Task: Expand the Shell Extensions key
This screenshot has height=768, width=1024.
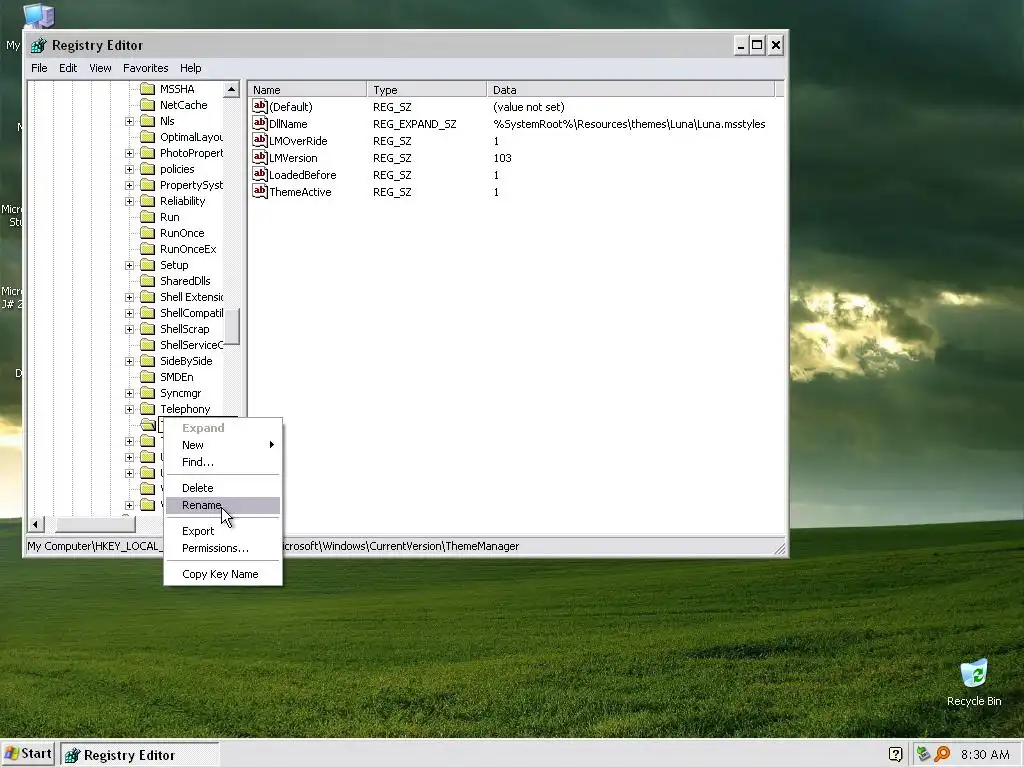Action: (x=129, y=297)
